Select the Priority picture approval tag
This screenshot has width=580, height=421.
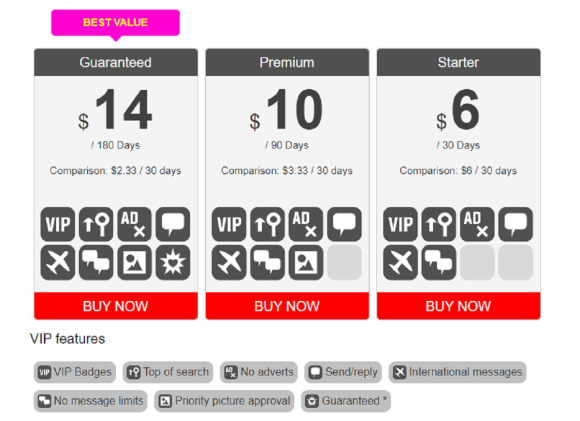(224, 401)
